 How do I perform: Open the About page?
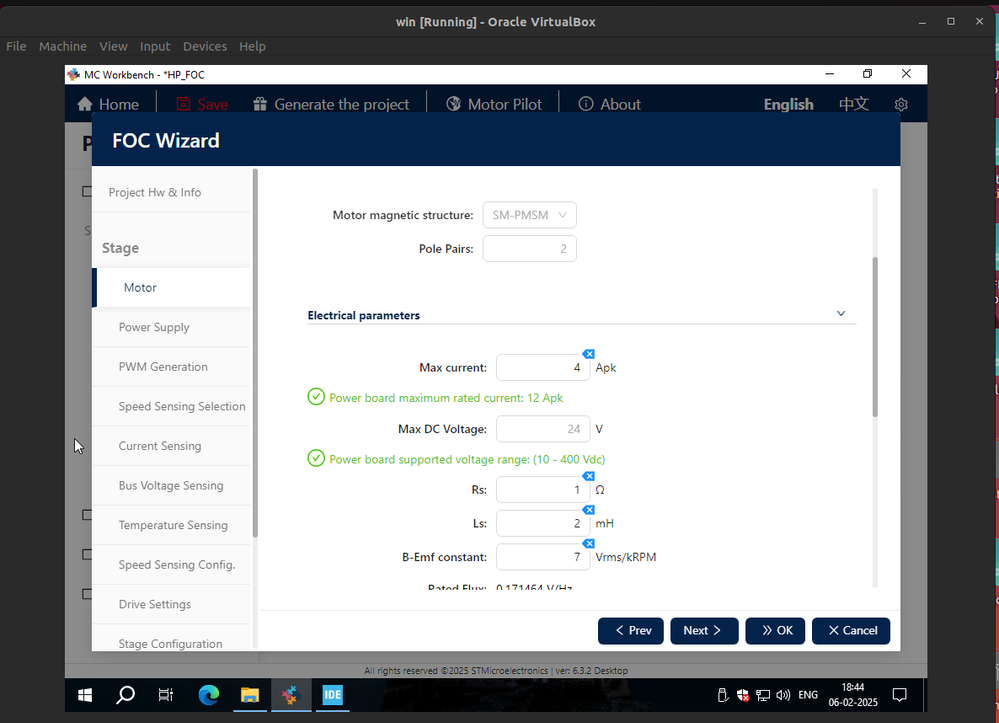609,104
